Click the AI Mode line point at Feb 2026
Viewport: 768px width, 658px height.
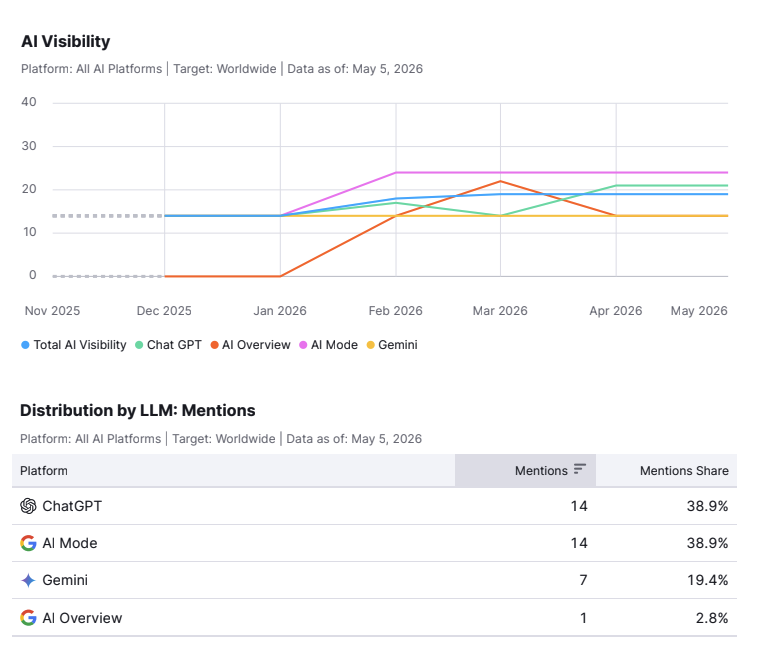(396, 172)
